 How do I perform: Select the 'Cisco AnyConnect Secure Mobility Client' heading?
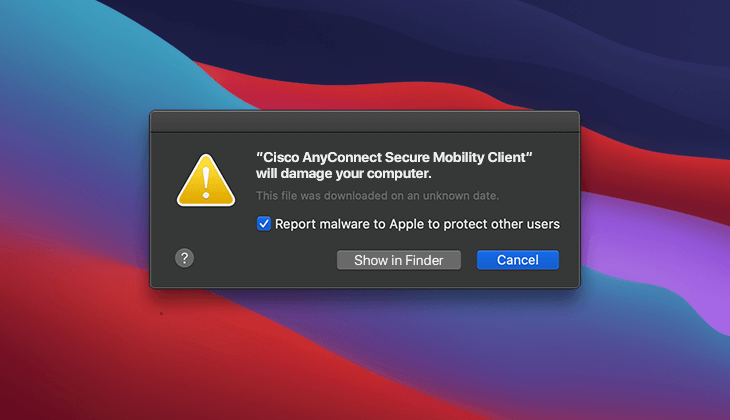click(394, 157)
